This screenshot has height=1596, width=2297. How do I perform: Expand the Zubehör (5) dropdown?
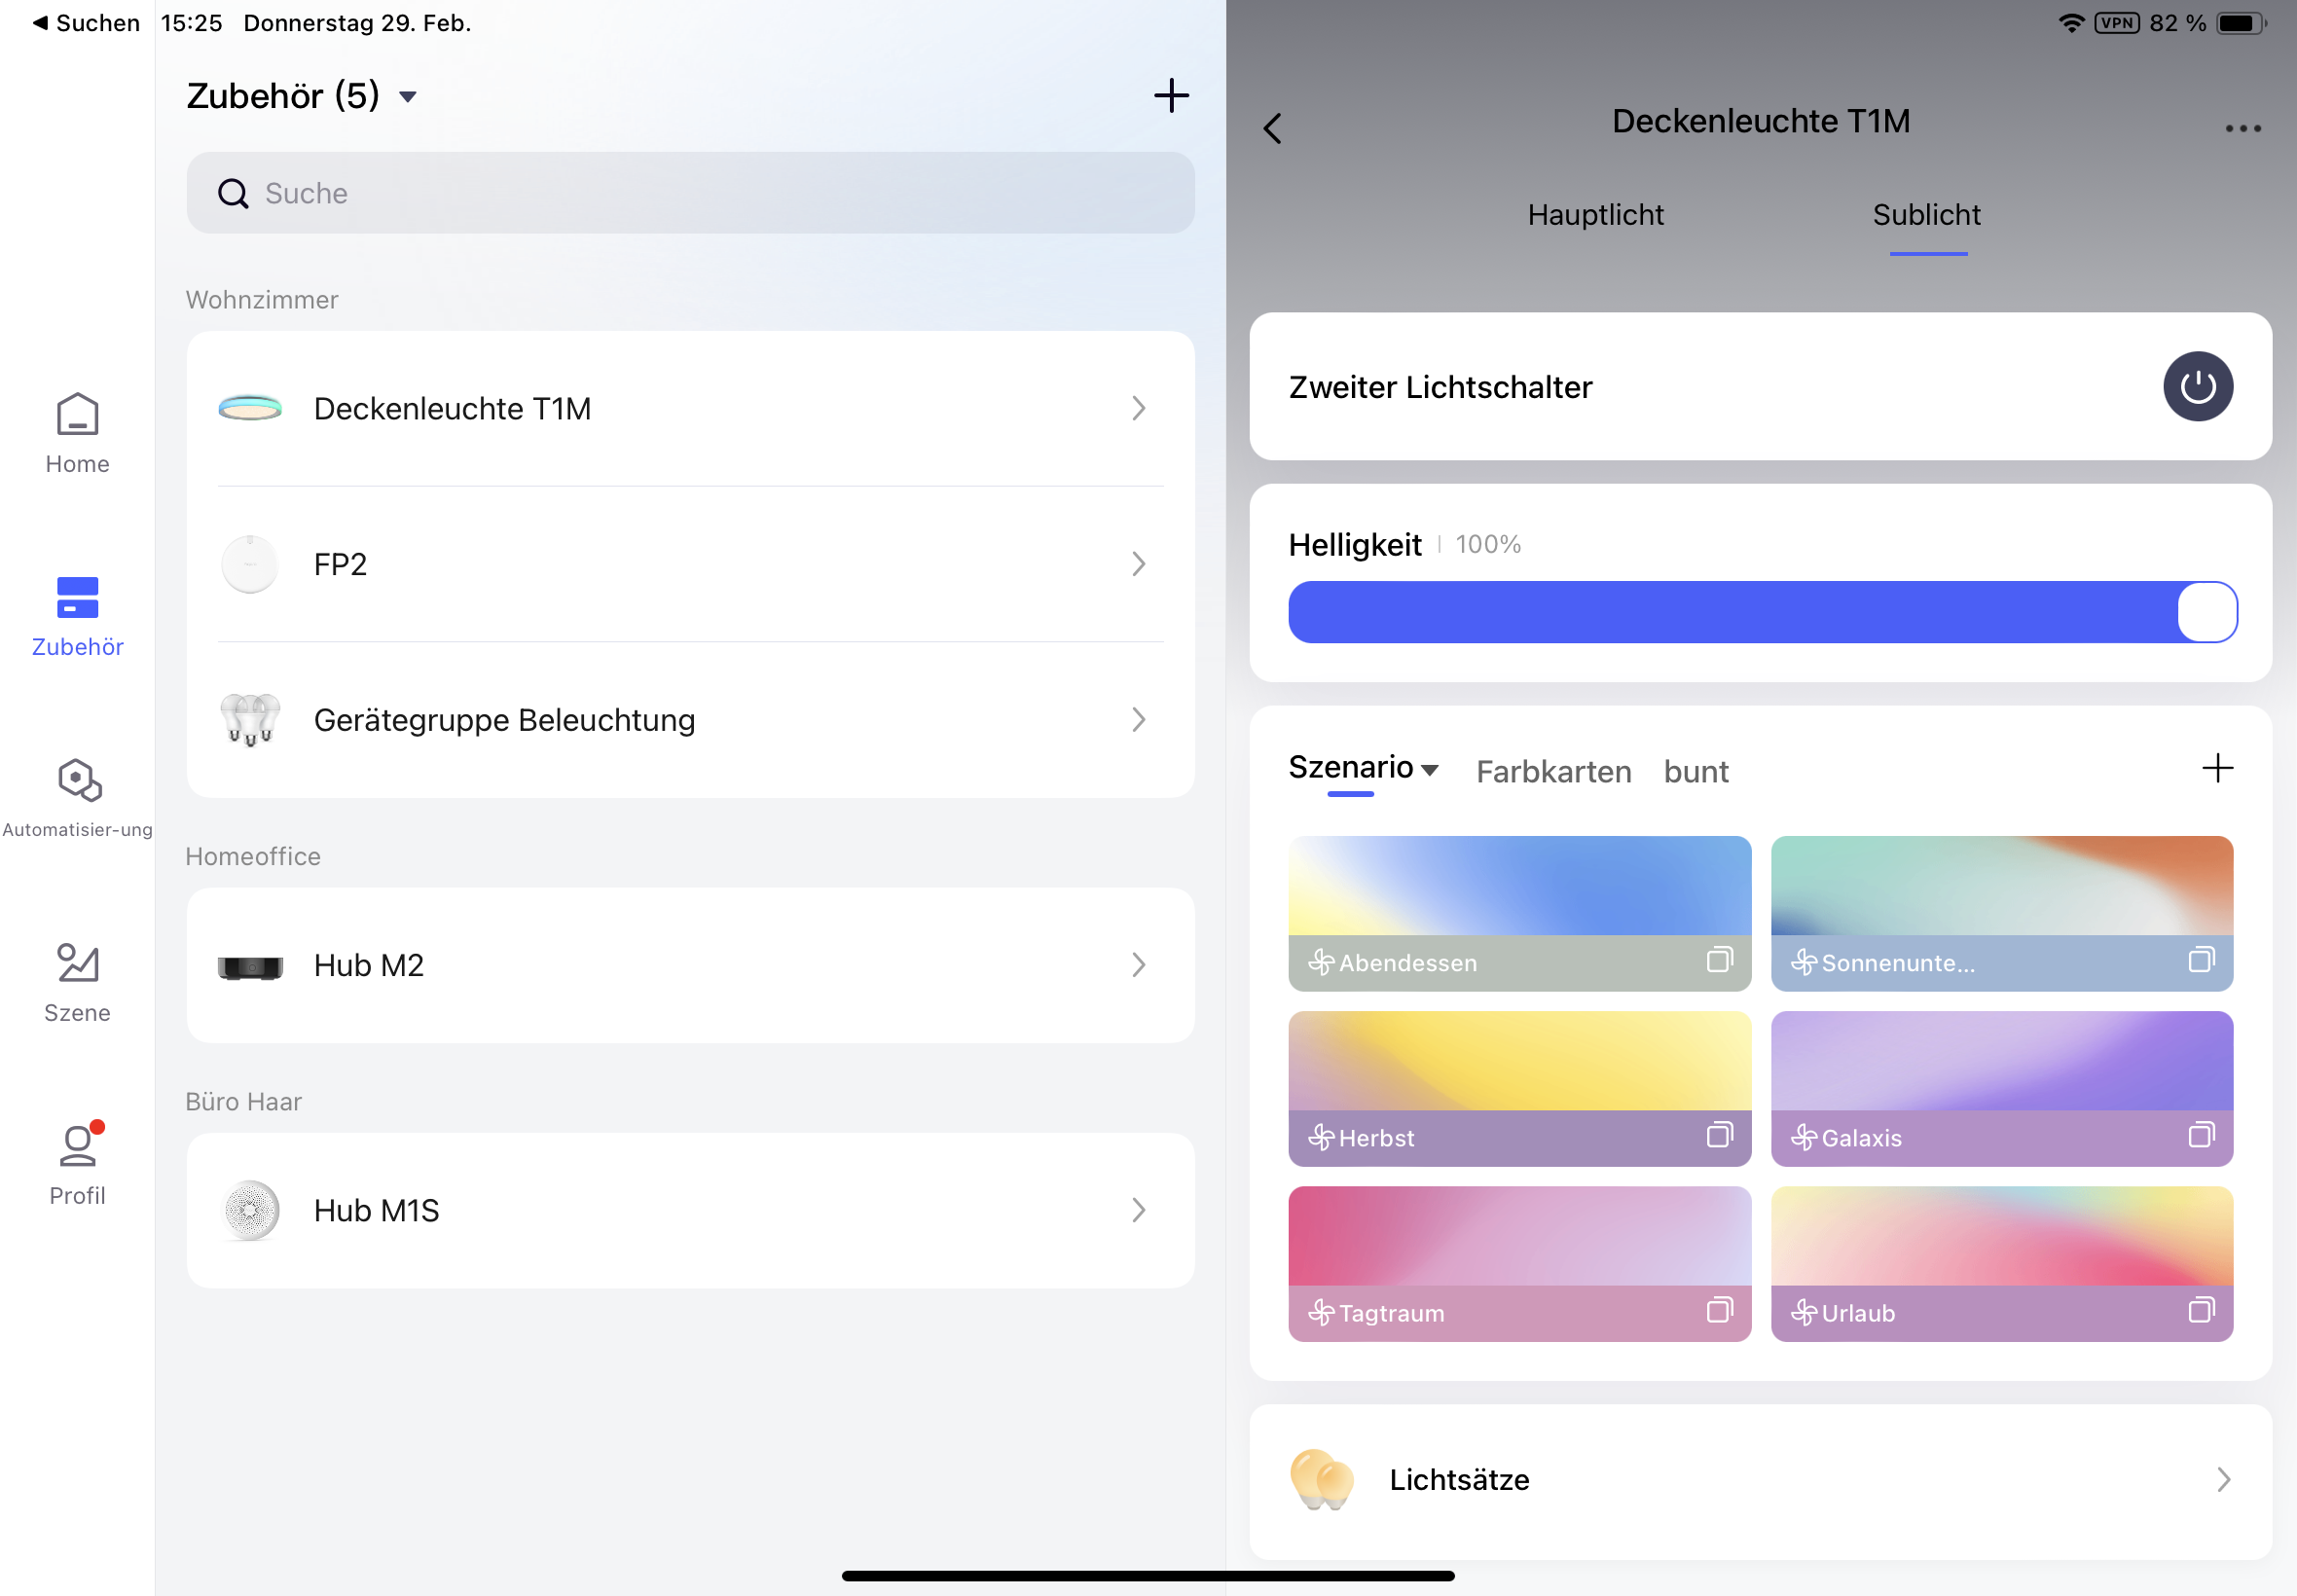click(x=408, y=97)
